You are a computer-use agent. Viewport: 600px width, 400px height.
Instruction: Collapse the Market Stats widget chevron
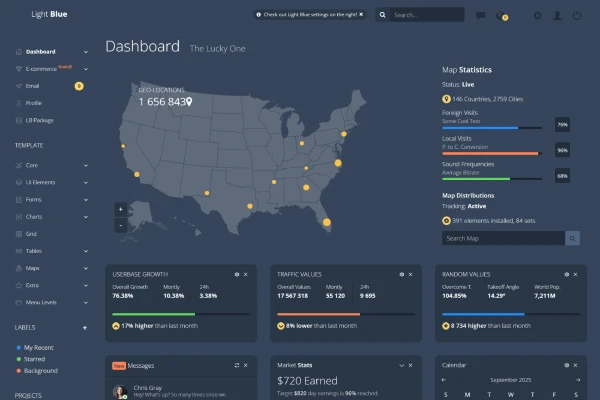(401, 365)
